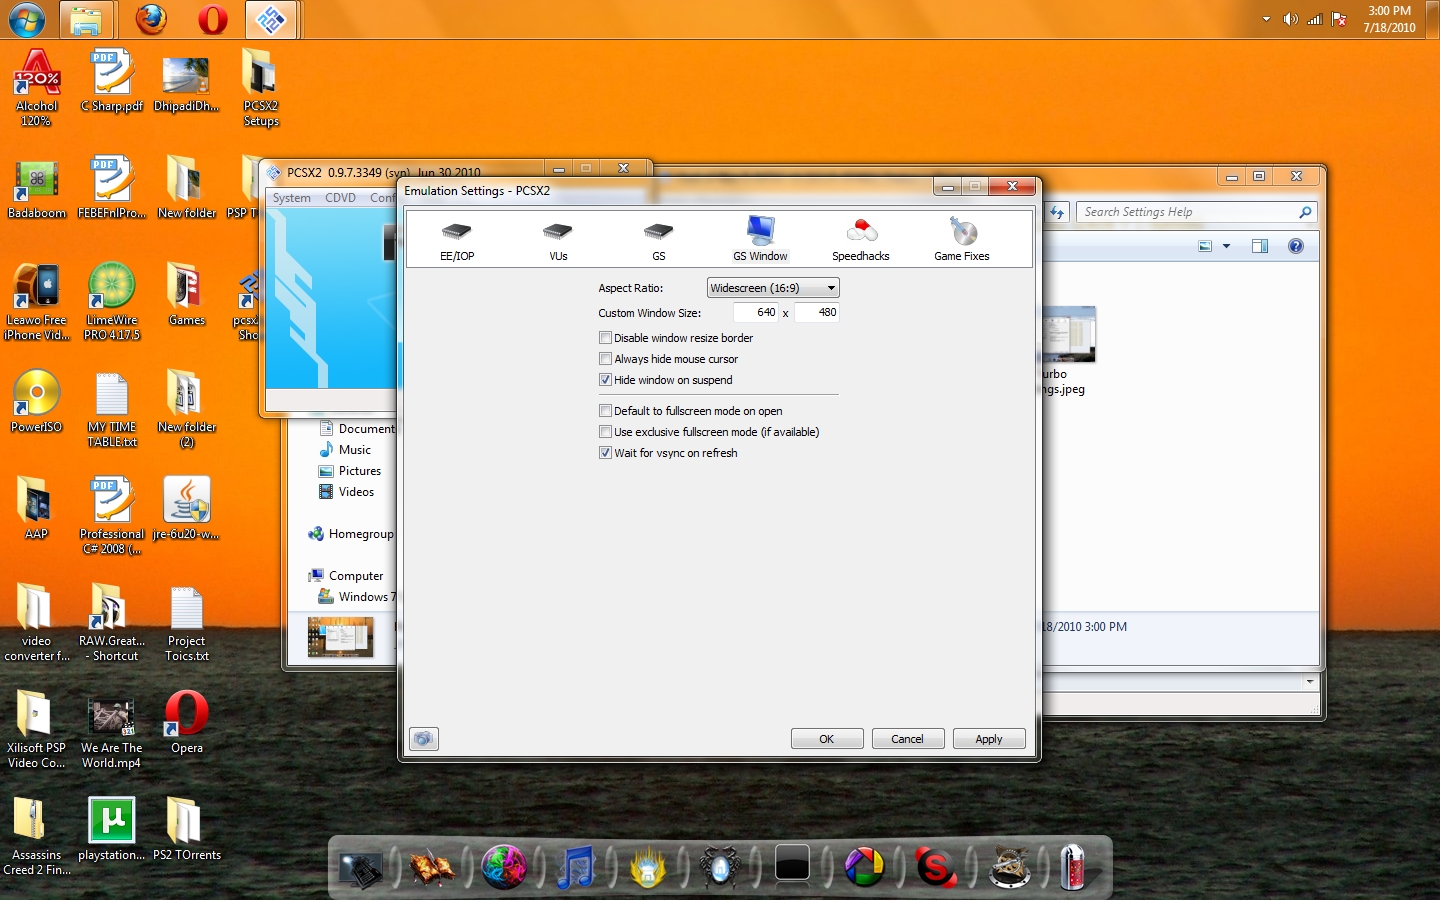Select the PS2 TOrrents folder
Image resolution: width=1440 pixels, height=900 pixels.
187,830
